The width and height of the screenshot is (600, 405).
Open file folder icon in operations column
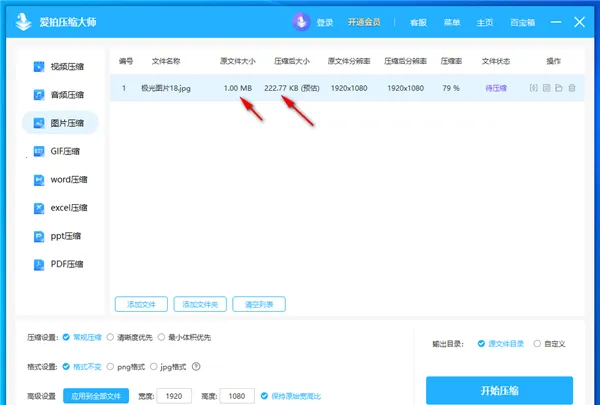pyautogui.click(x=559, y=88)
